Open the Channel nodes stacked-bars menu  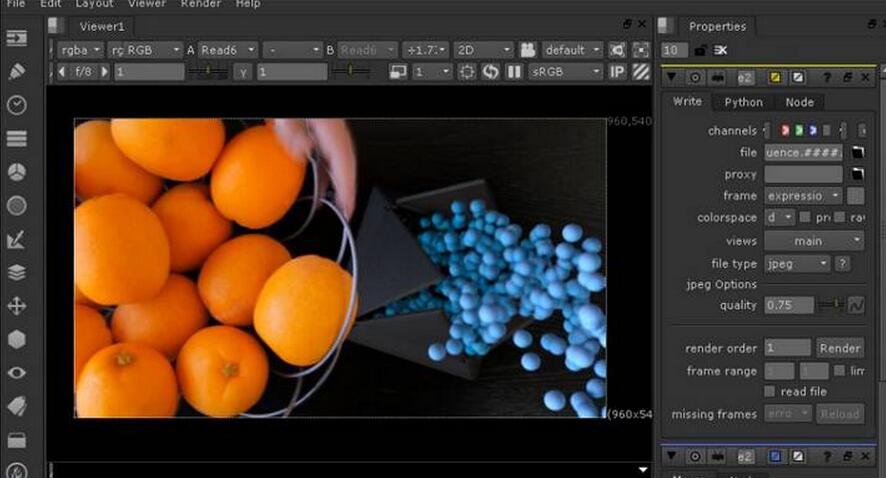pos(17,138)
